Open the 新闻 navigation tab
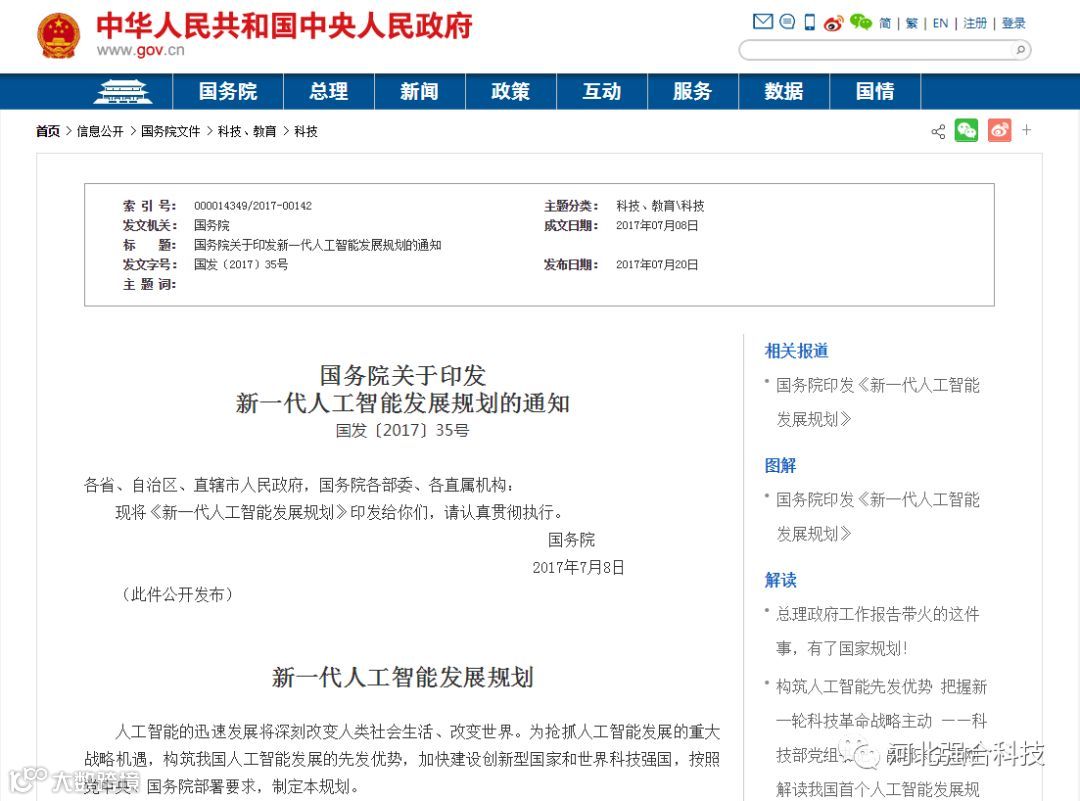 [419, 92]
